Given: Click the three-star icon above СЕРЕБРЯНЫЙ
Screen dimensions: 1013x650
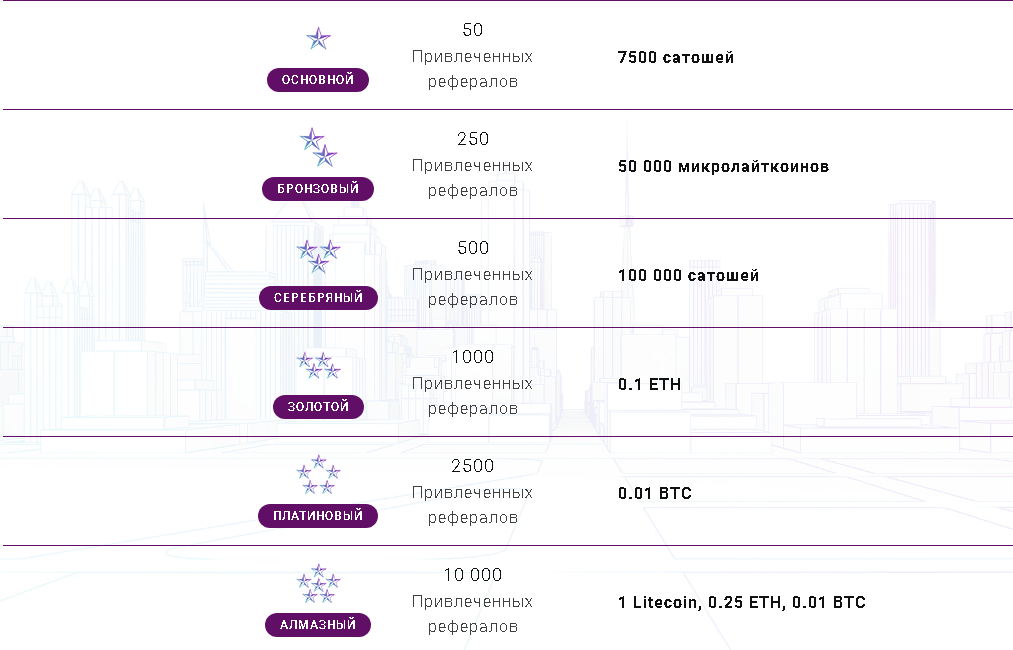Looking at the screenshot, I should (x=318, y=256).
